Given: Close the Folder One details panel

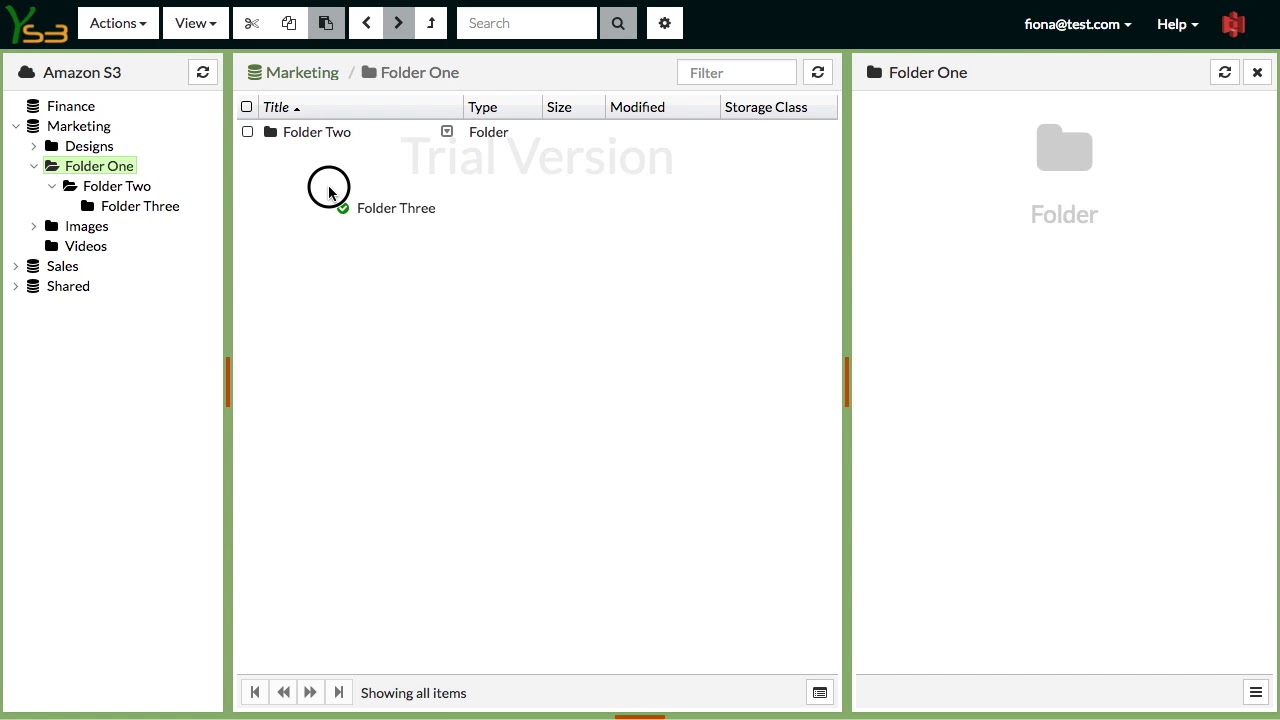Looking at the screenshot, I should (x=1257, y=72).
